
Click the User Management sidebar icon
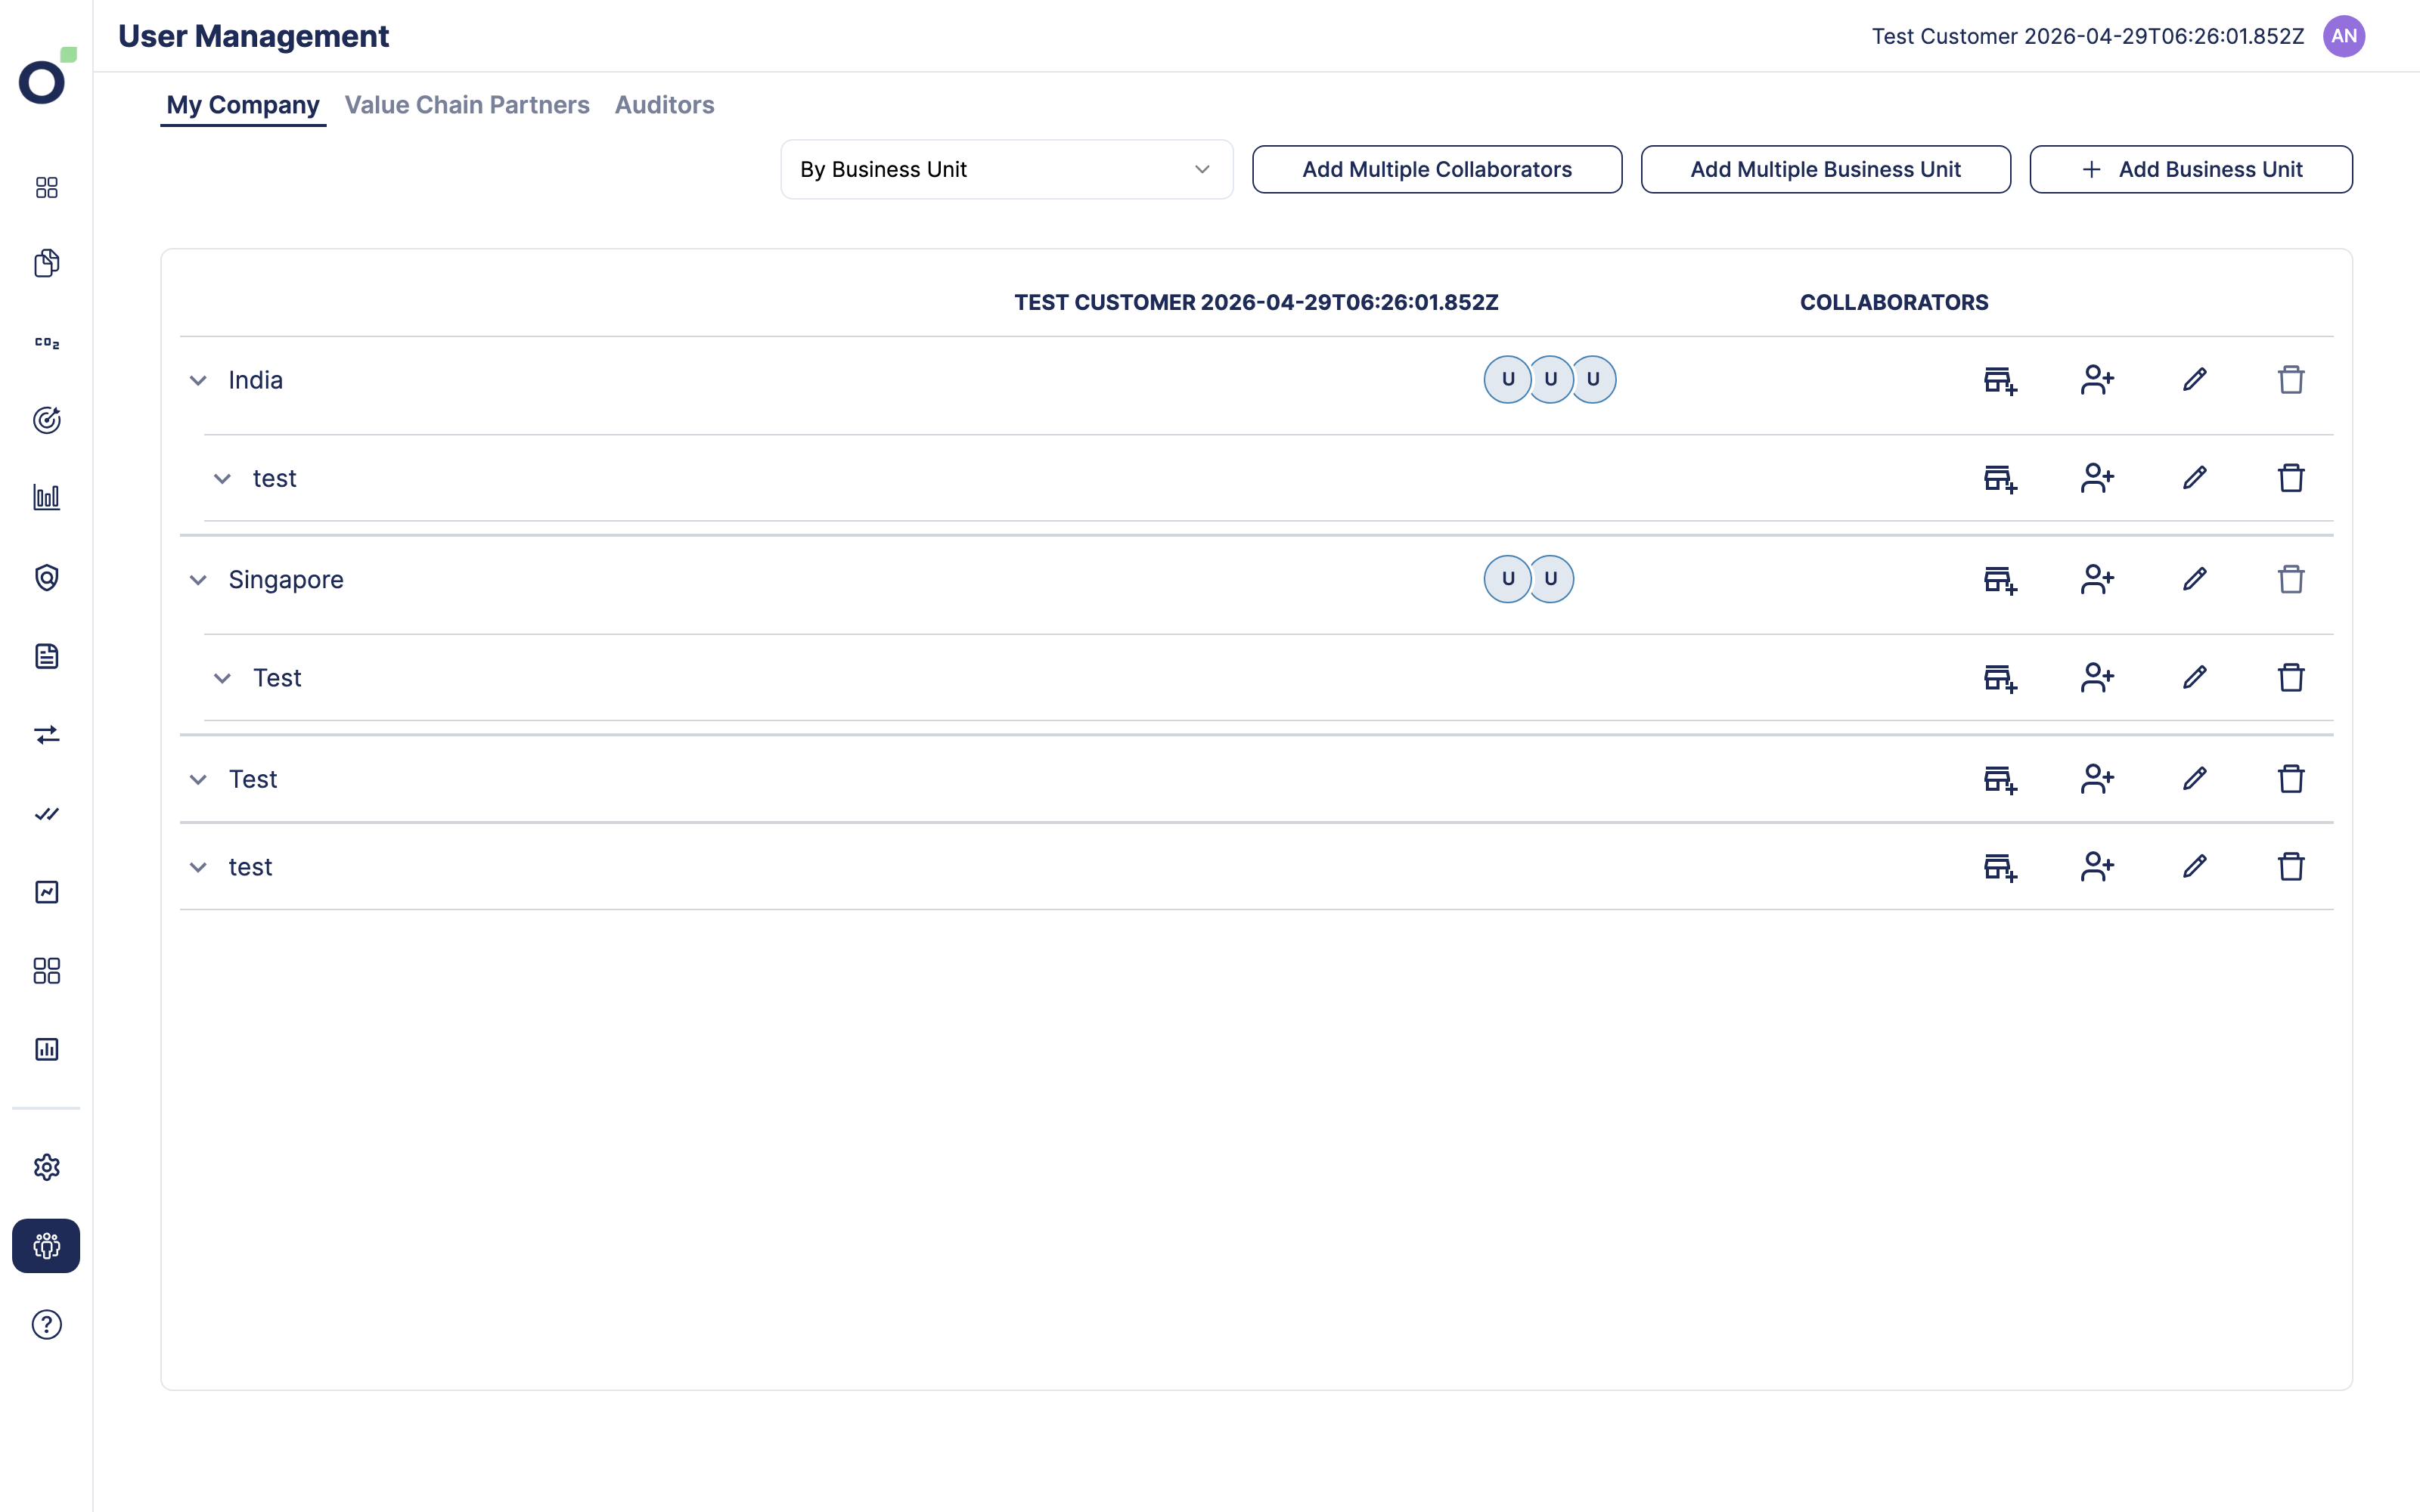(46, 1245)
